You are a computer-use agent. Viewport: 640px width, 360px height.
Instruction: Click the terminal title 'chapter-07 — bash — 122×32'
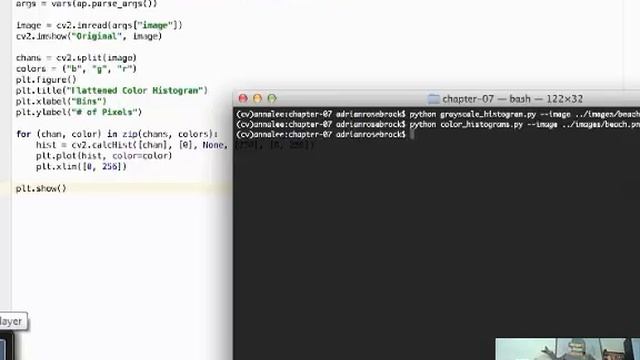pyautogui.click(x=513, y=99)
